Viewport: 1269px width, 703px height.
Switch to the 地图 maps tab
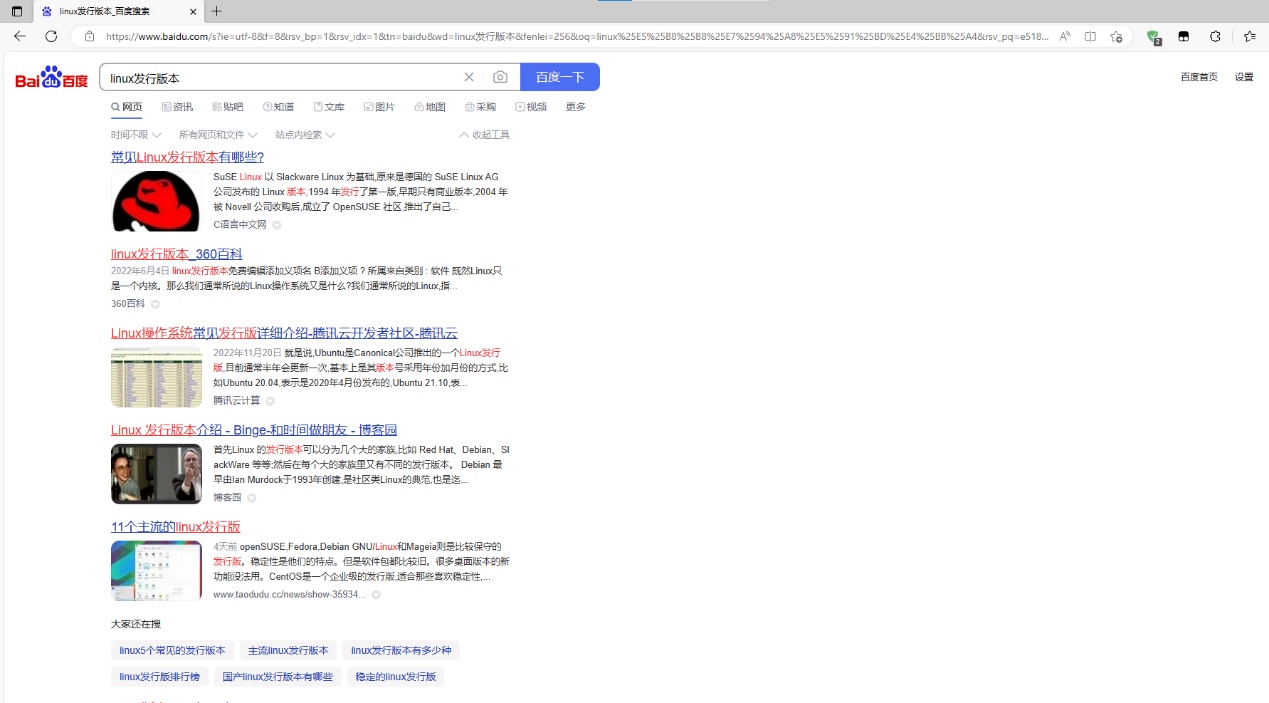click(x=430, y=107)
